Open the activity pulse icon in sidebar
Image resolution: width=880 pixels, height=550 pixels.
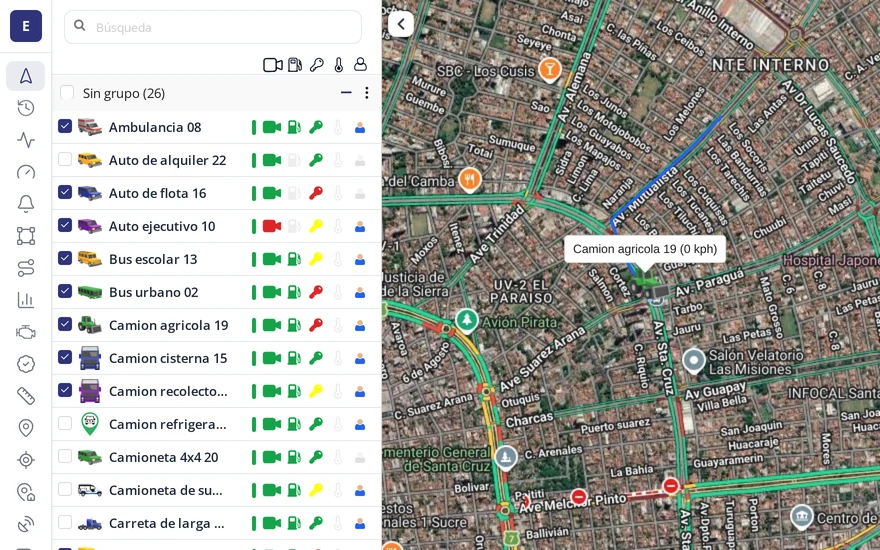(26, 140)
